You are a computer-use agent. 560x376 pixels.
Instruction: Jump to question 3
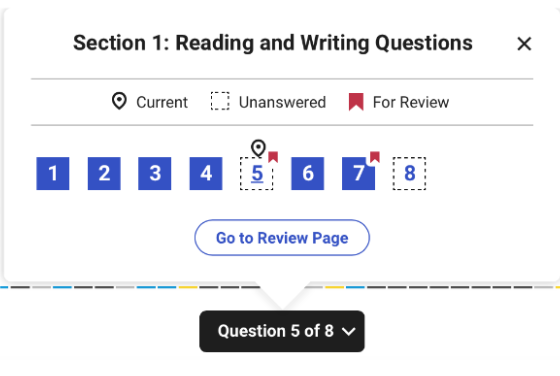pos(155,173)
